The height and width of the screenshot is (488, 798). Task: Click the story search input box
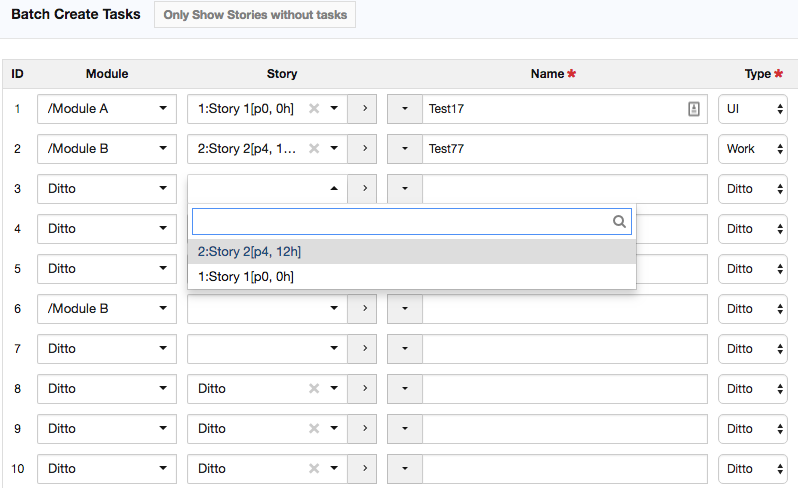[x=400, y=222]
